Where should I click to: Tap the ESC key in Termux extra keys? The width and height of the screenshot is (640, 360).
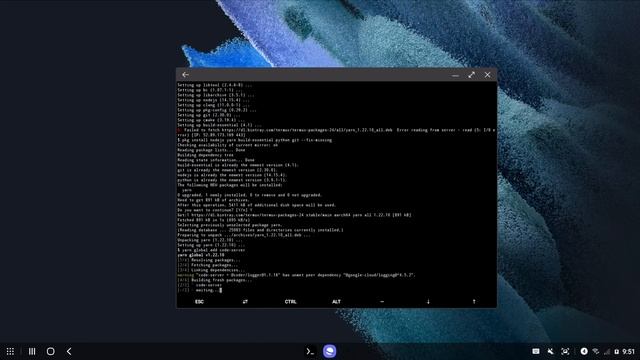(199, 302)
